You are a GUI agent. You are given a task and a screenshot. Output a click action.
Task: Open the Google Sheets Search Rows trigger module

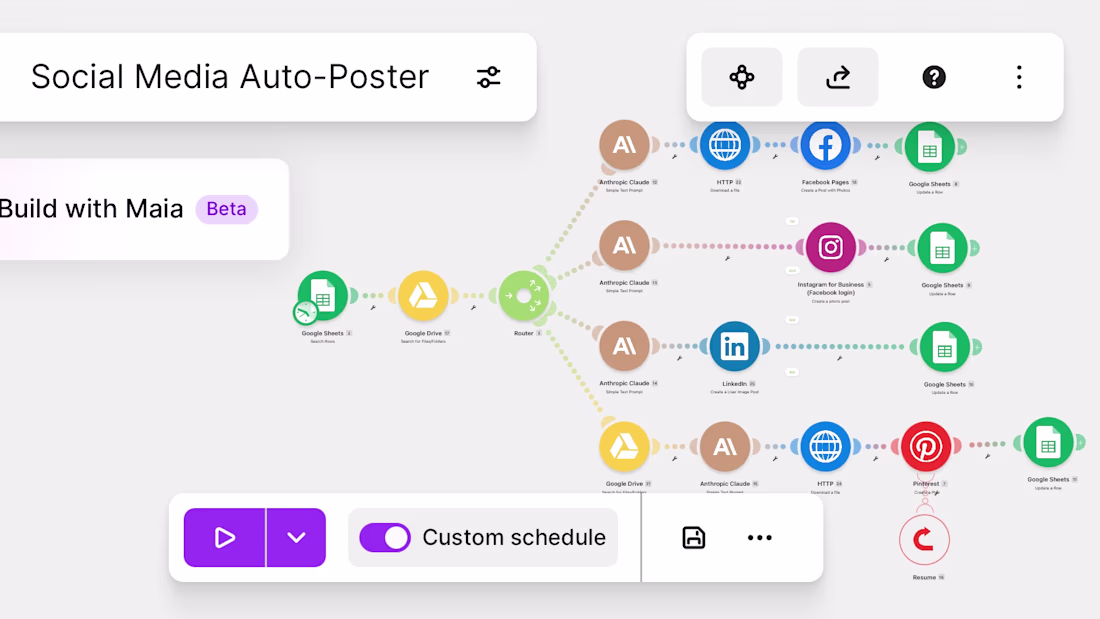point(323,295)
